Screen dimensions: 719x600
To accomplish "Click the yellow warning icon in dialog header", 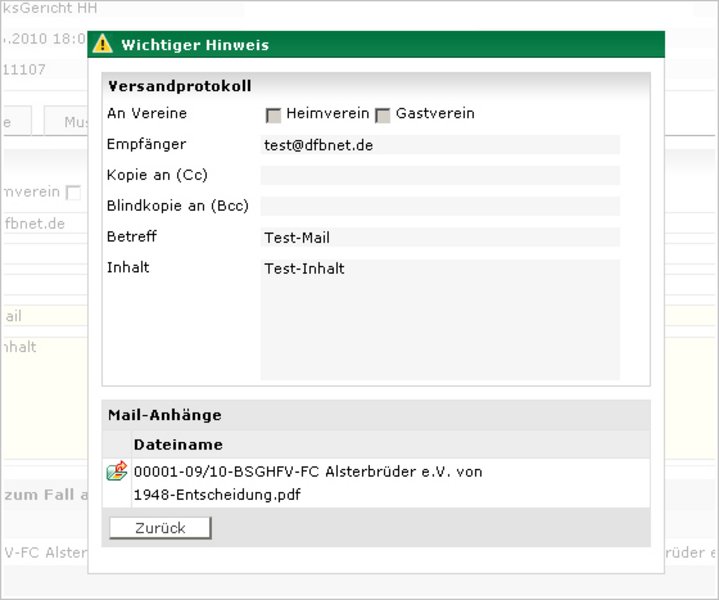I will [x=103, y=45].
